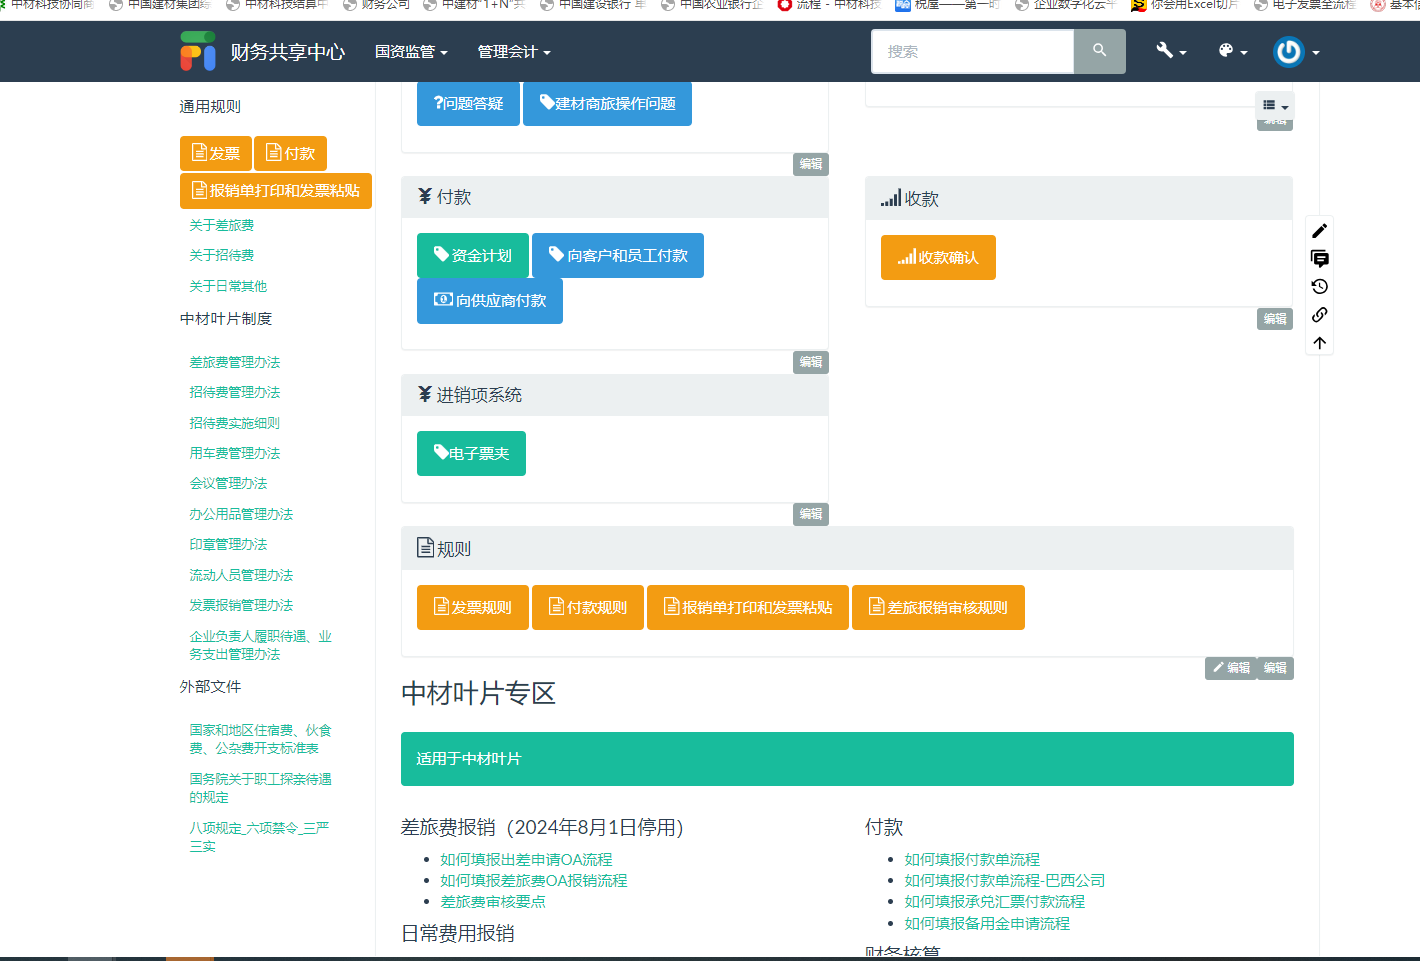
Task: Open 如何填报付款单流程 link
Action: [x=972, y=859]
